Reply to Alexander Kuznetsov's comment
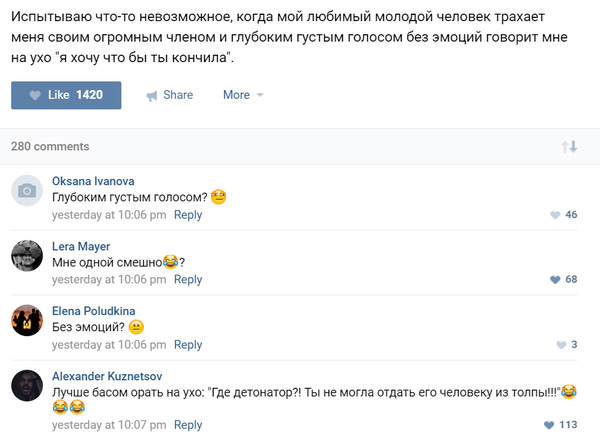The image size is (600, 440). click(188, 425)
